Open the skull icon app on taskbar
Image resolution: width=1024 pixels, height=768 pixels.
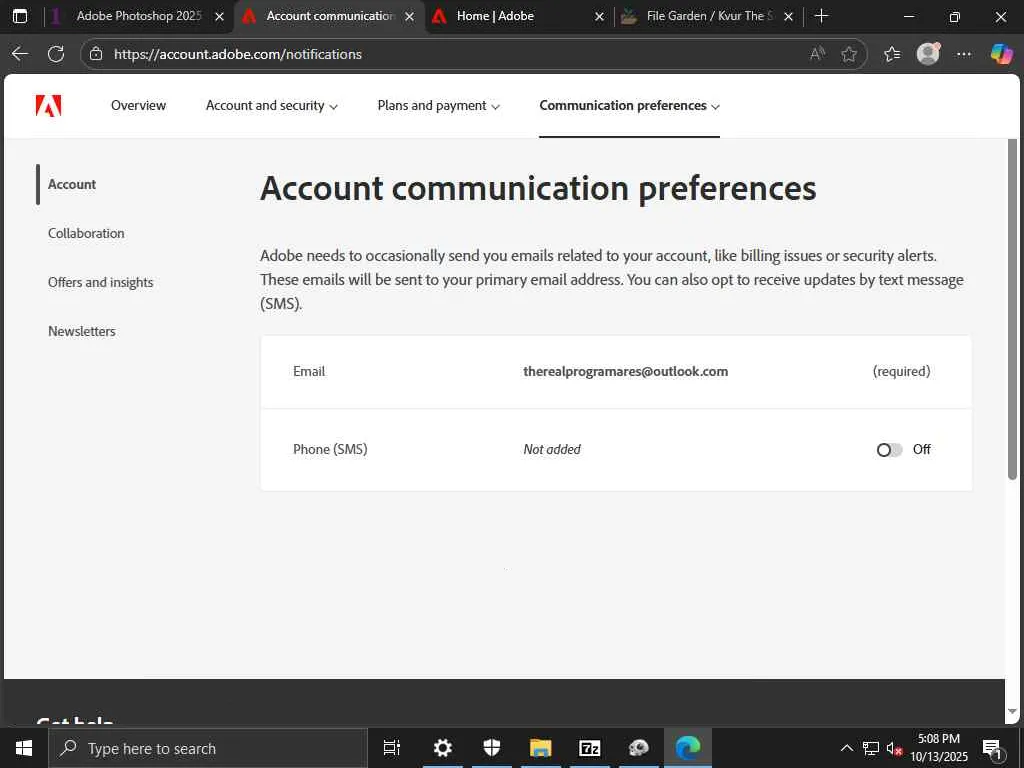click(639, 748)
